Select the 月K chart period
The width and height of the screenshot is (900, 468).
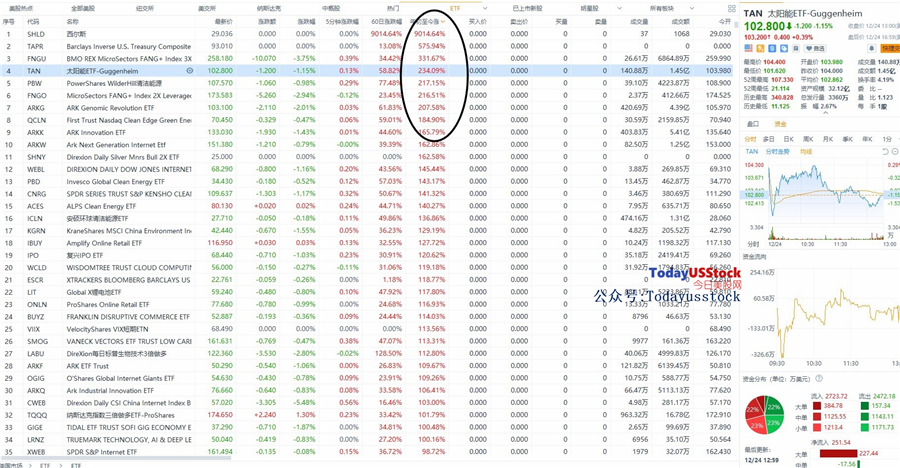point(828,139)
